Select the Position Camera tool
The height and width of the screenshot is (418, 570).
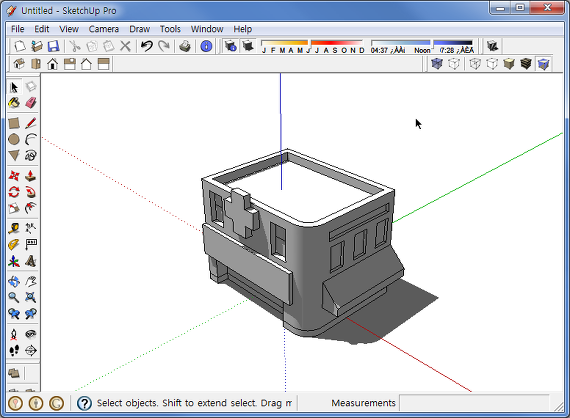point(14,334)
